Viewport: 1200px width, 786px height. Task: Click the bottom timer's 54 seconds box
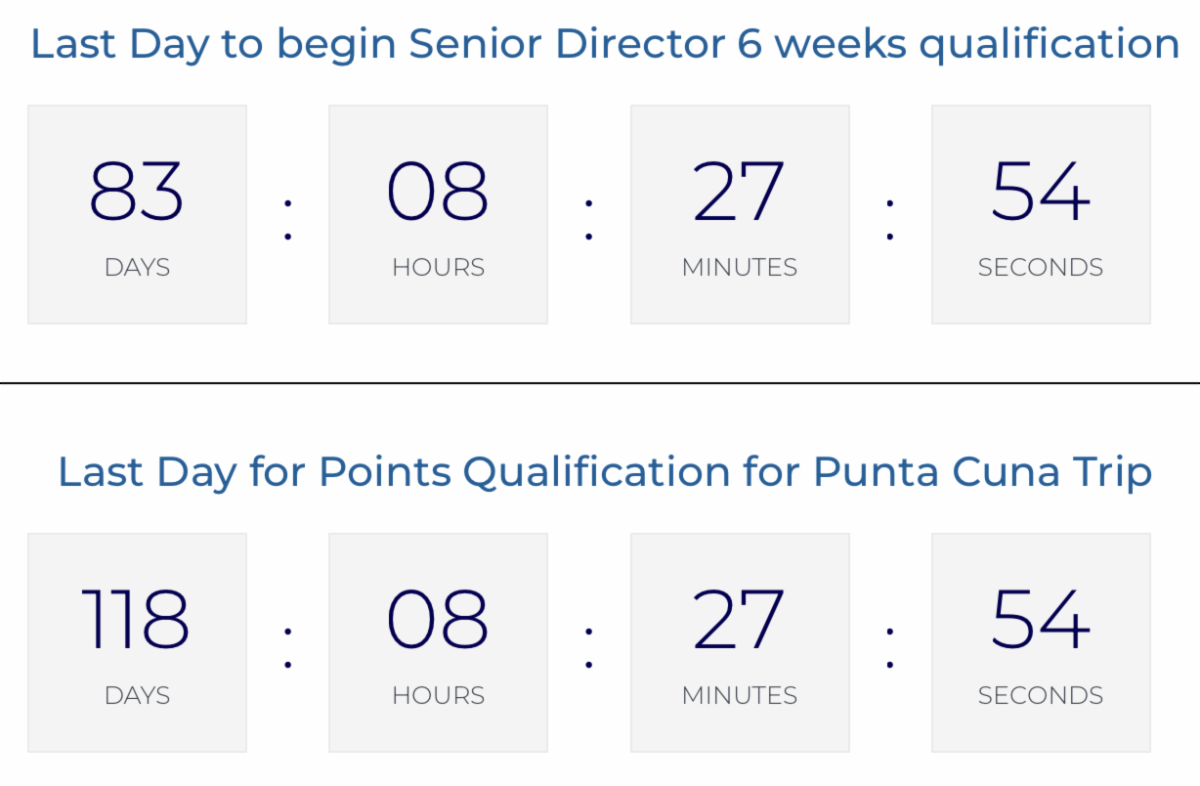pyautogui.click(x=1041, y=642)
